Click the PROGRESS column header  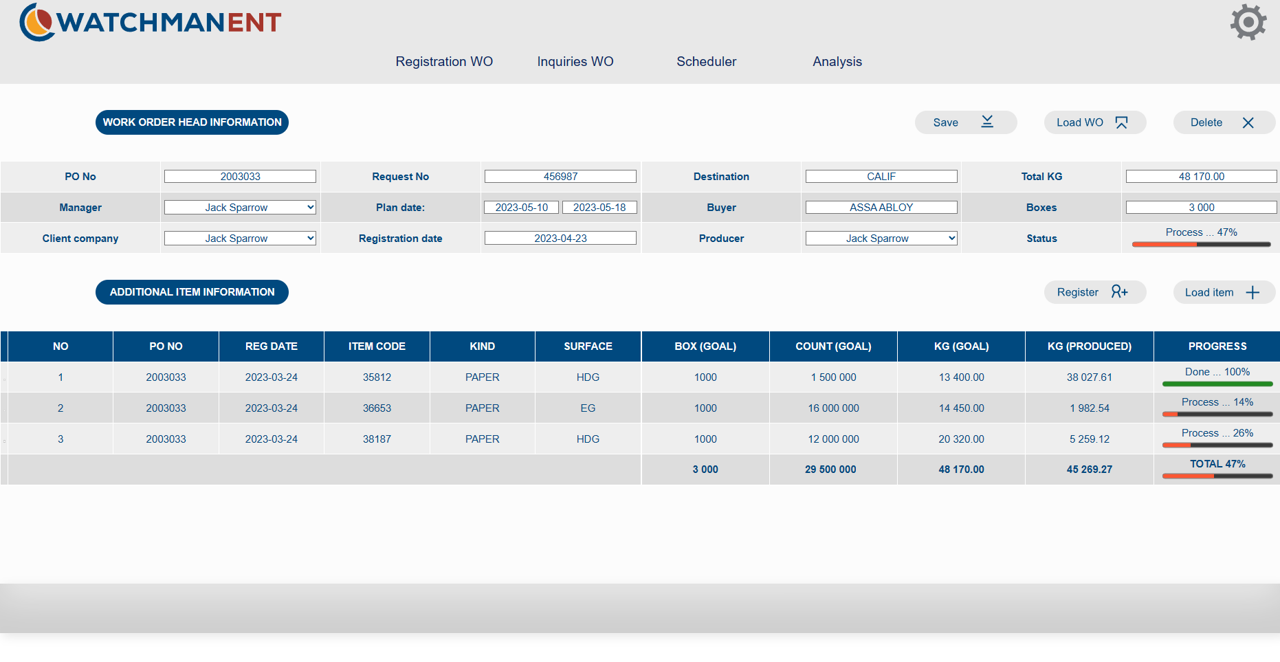(x=1217, y=346)
